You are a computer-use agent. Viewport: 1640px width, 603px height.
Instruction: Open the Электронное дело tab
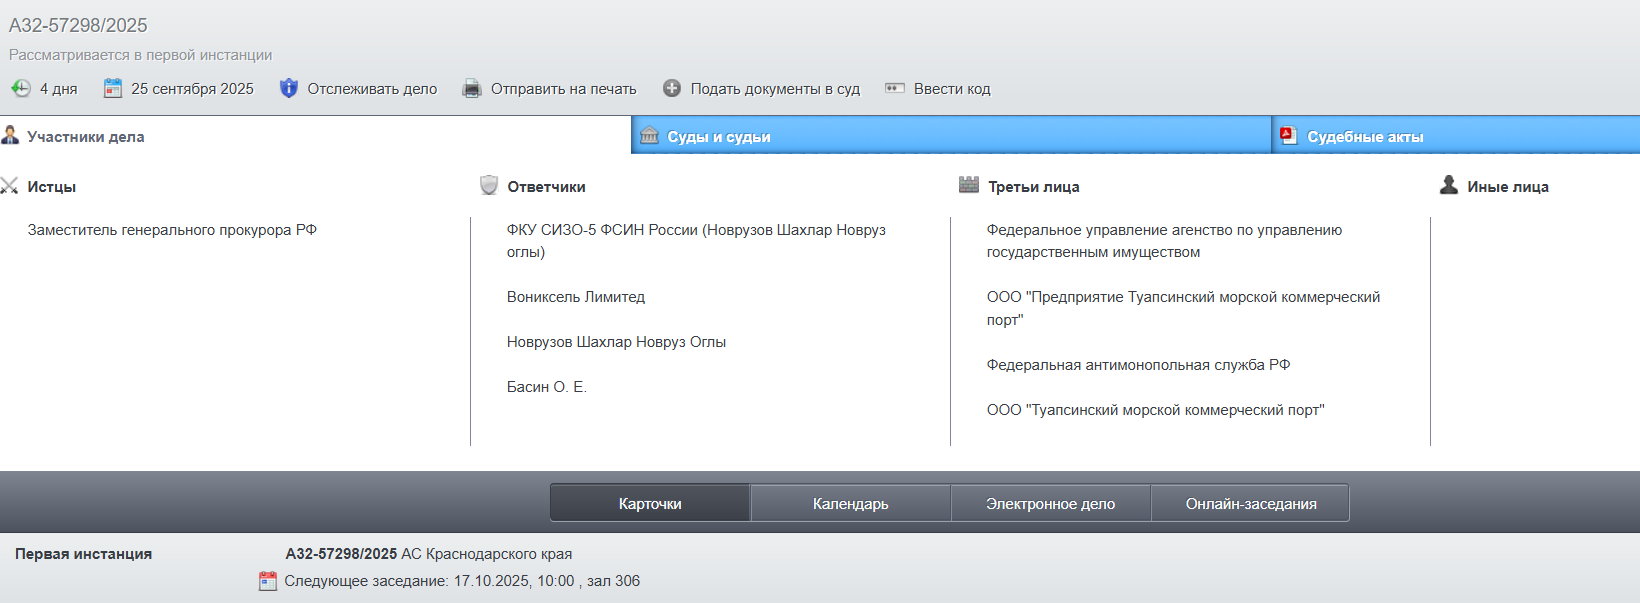(x=1051, y=503)
